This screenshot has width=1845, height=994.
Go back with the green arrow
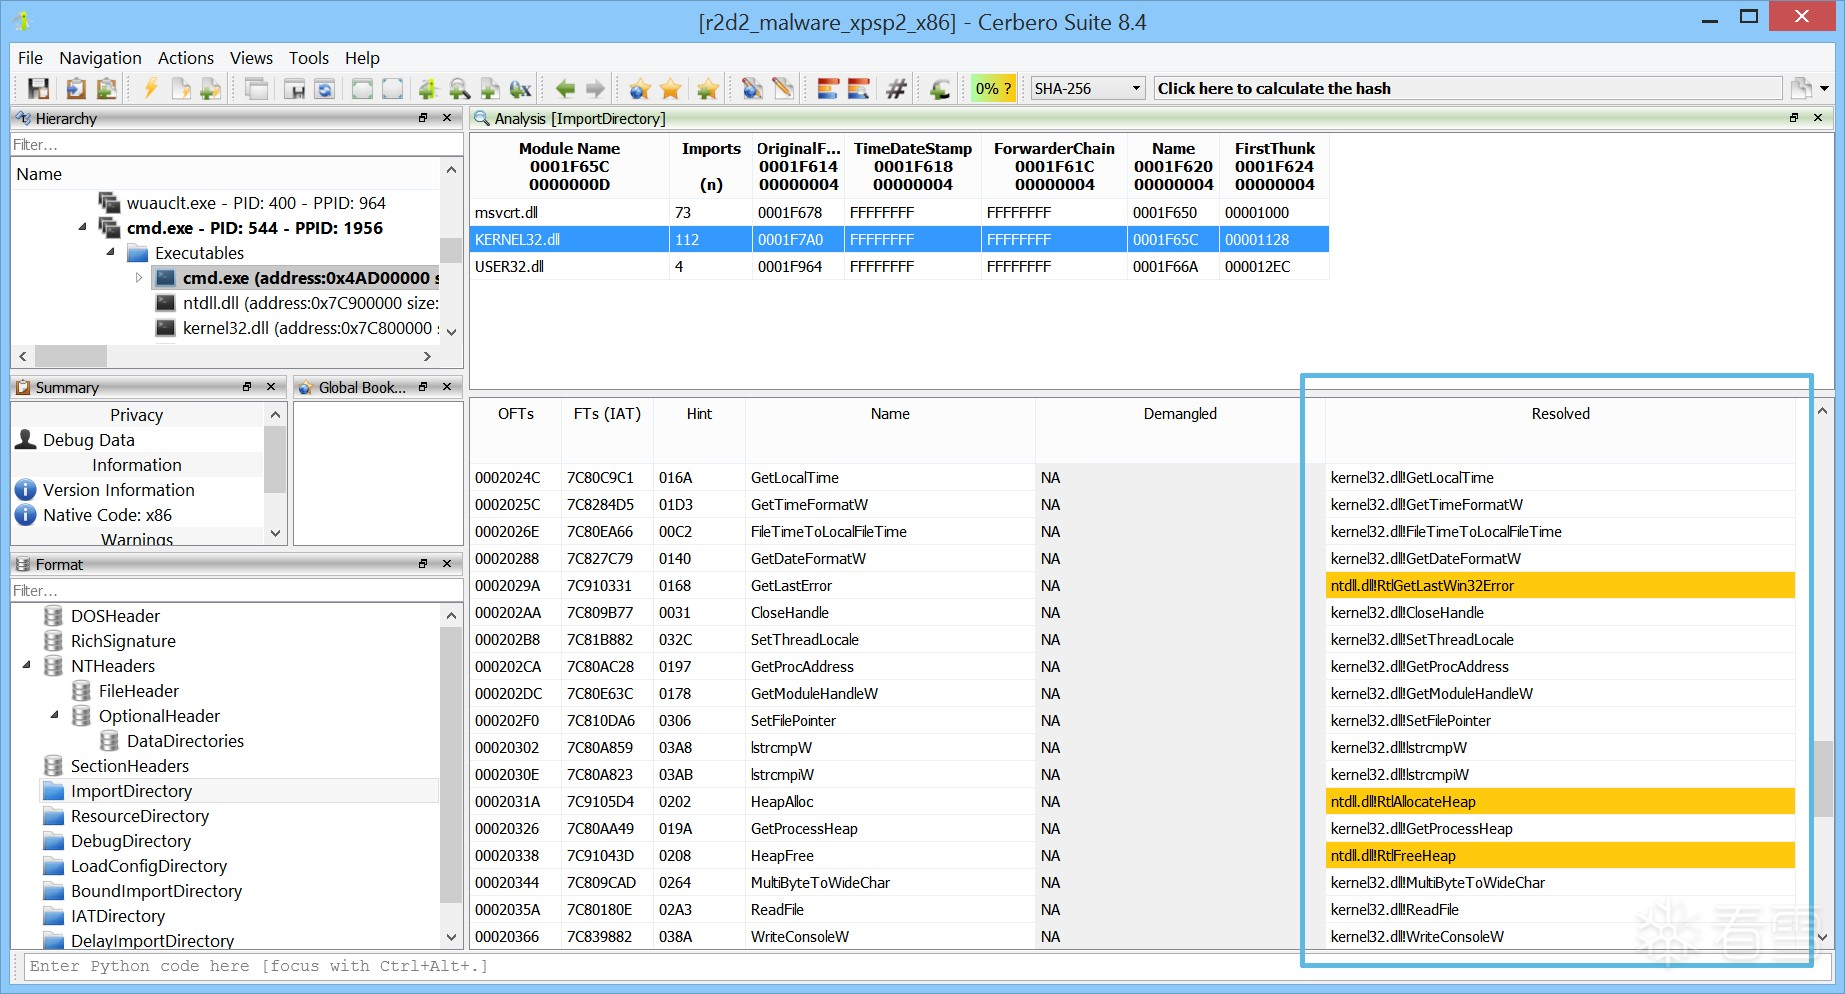pos(565,89)
